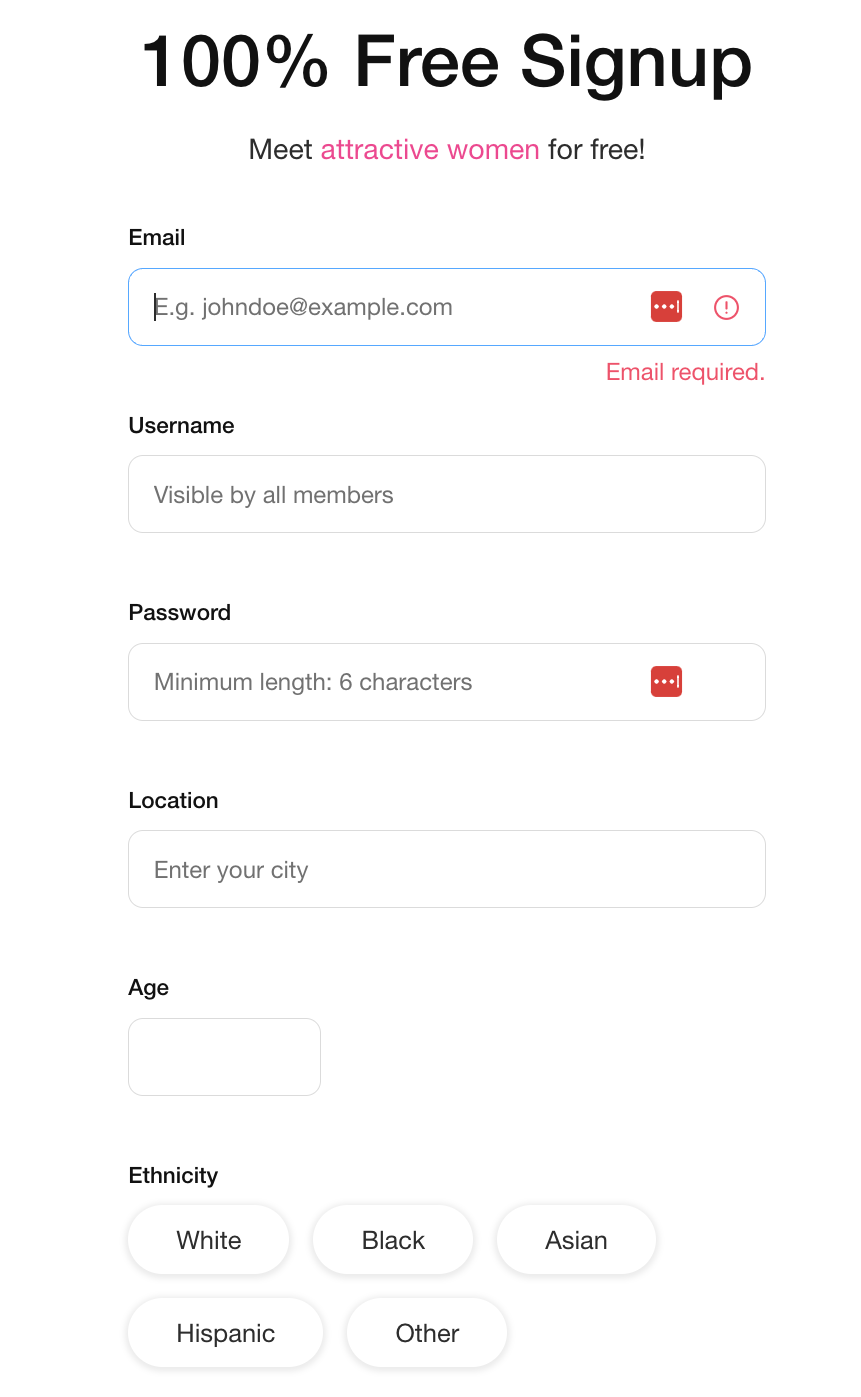861x1397 pixels.
Task: Click the LastPass icon in the Password field
Action: pos(666,681)
